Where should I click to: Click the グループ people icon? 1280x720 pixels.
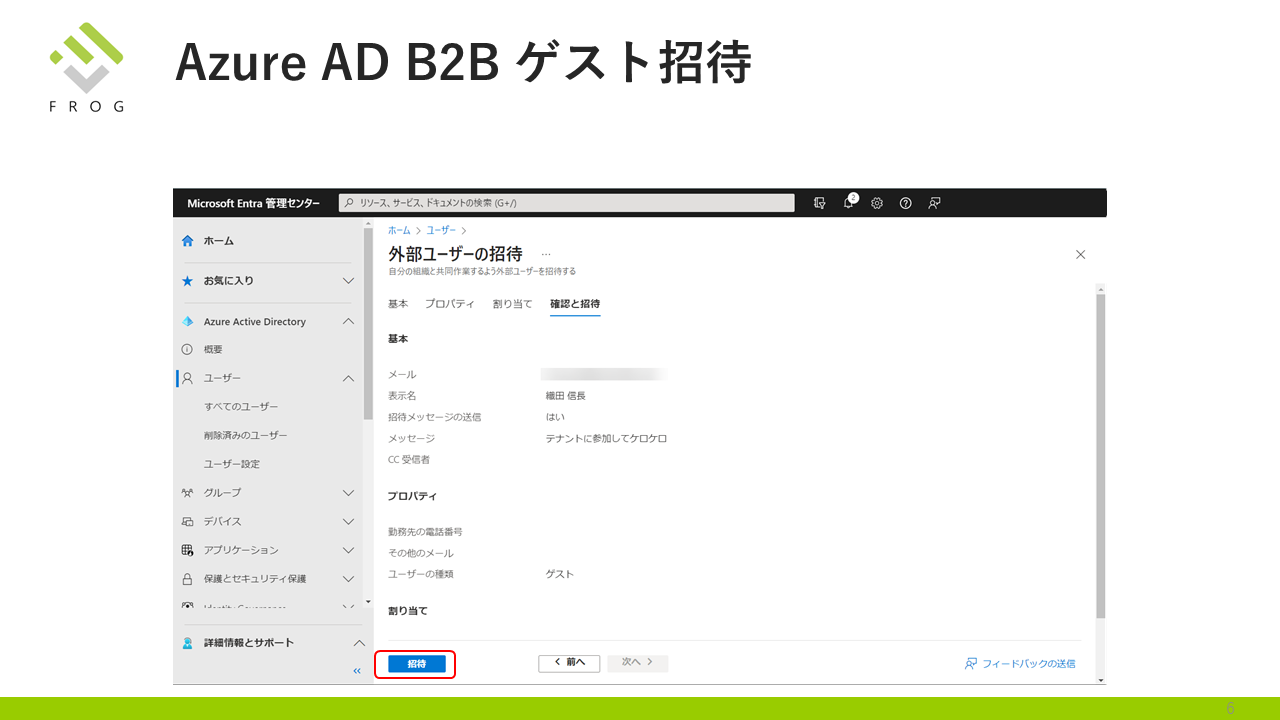click(187, 493)
